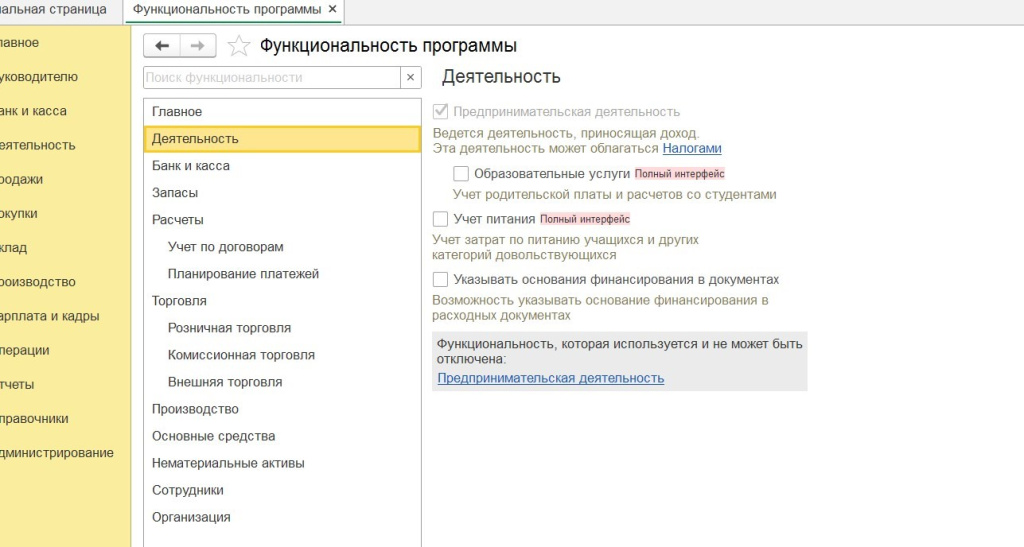Click the Предпринимательская деятельность checkbox
Viewport: 1024px width, 547px height.
(x=440, y=112)
